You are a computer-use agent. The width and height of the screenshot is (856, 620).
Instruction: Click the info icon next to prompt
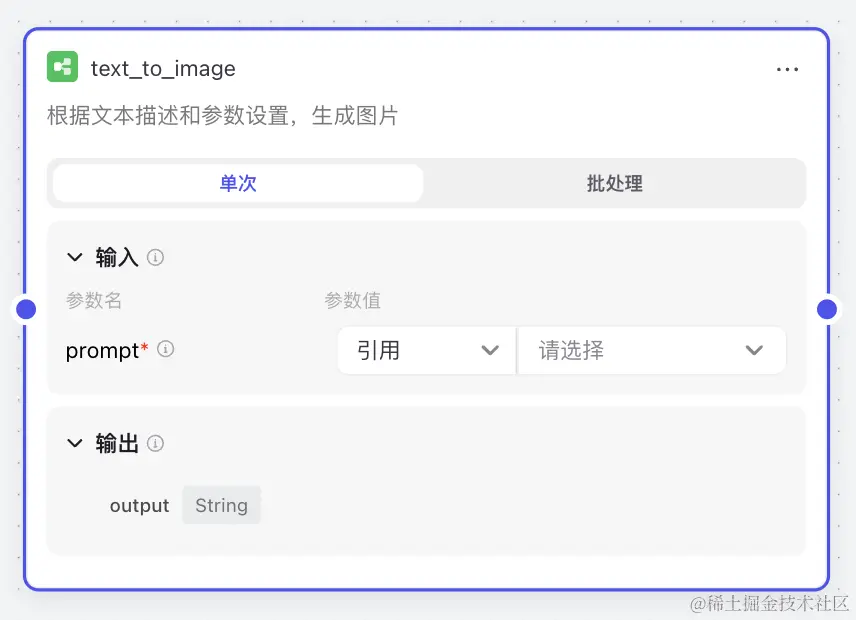(165, 349)
